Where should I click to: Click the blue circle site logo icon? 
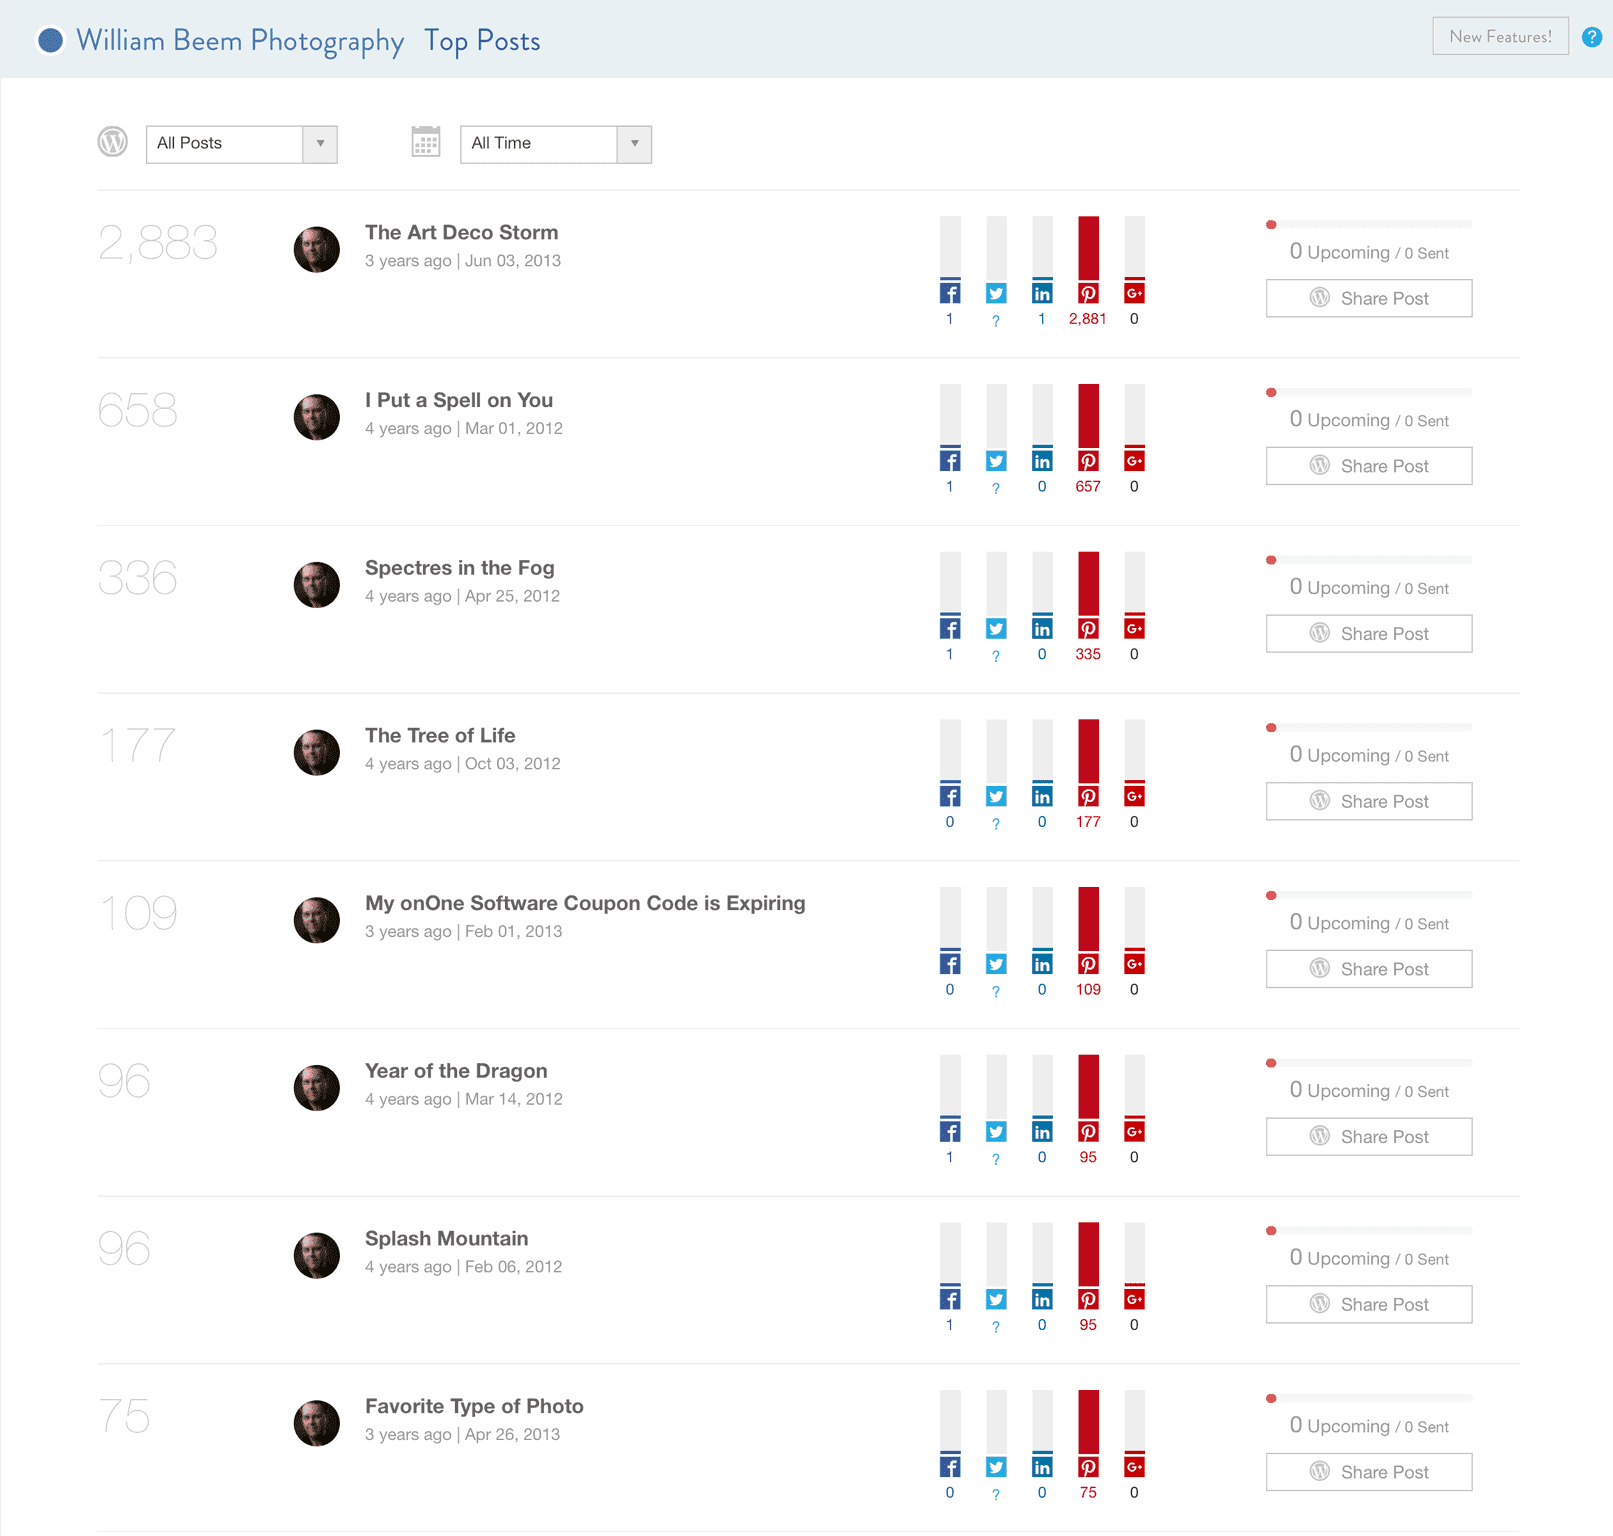tap(50, 40)
